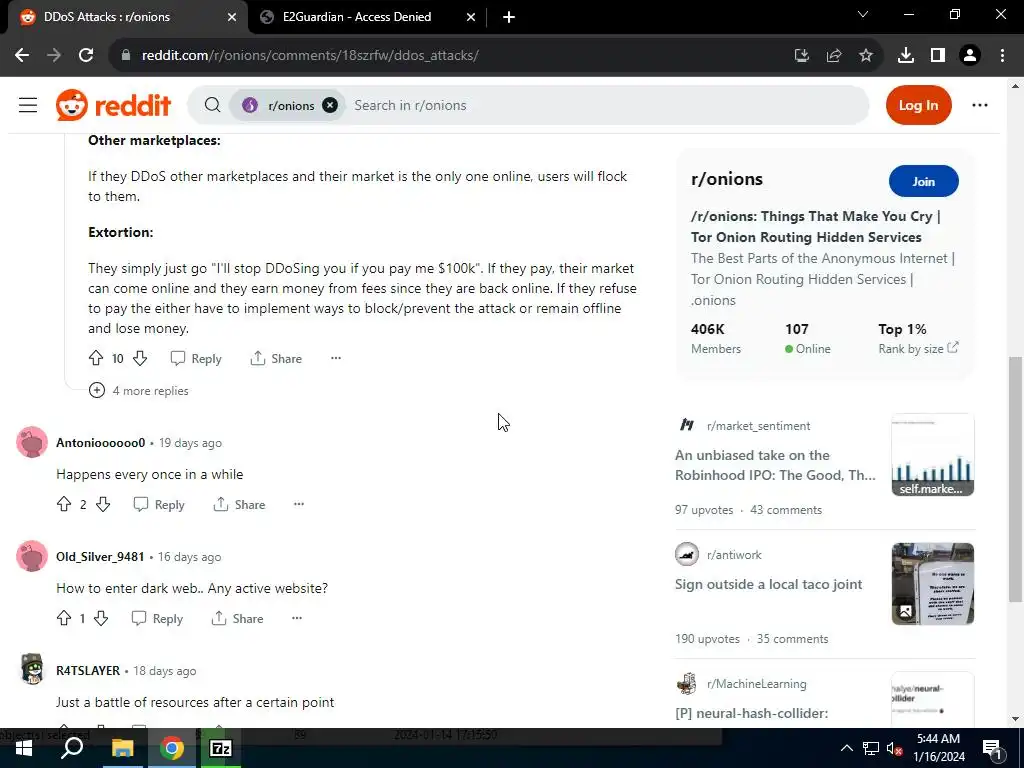The width and height of the screenshot is (1024, 768).
Task: Open r/market_sentiment community link
Action: [758, 426]
